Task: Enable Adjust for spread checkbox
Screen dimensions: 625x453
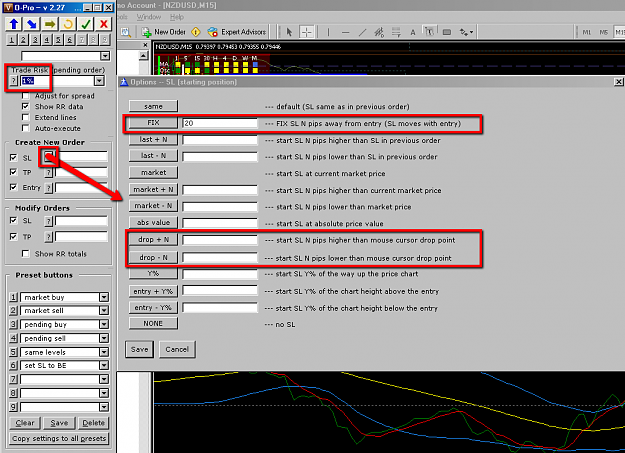Action: pos(26,96)
